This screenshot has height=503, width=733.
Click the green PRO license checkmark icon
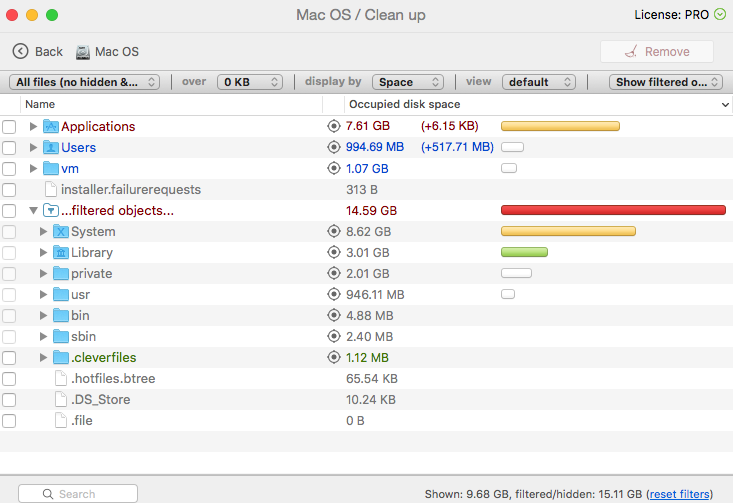(x=720, y=14)
